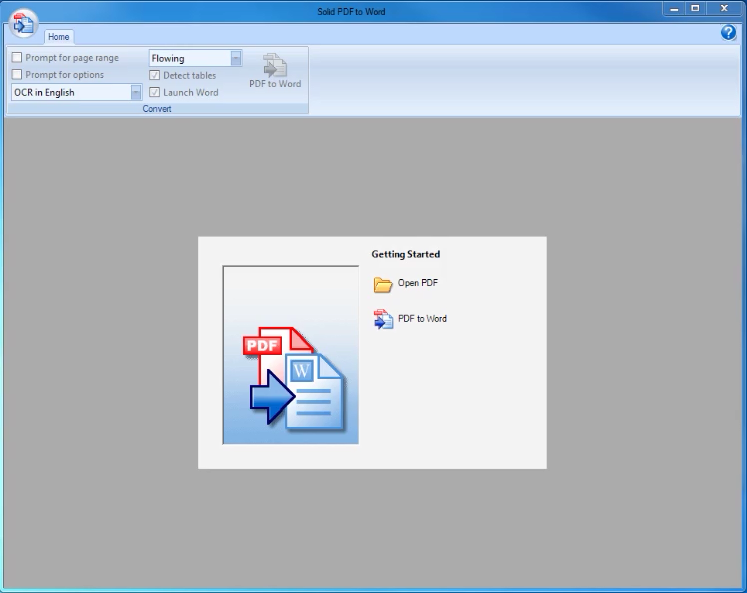Open the Flowing layout mode dropdown
Viewport: 747px width, 593px height.
coord(236,58)
